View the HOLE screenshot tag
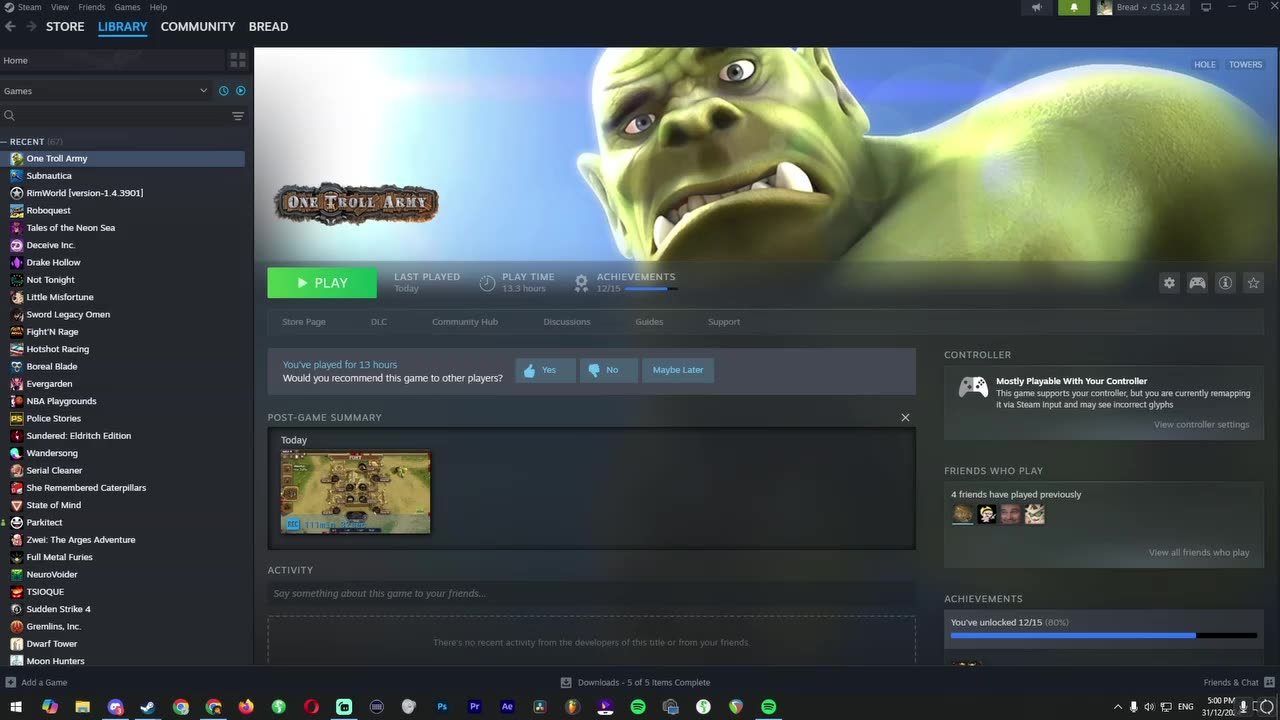Viewport: 1280px width, 720px height. coord(1205,65)
